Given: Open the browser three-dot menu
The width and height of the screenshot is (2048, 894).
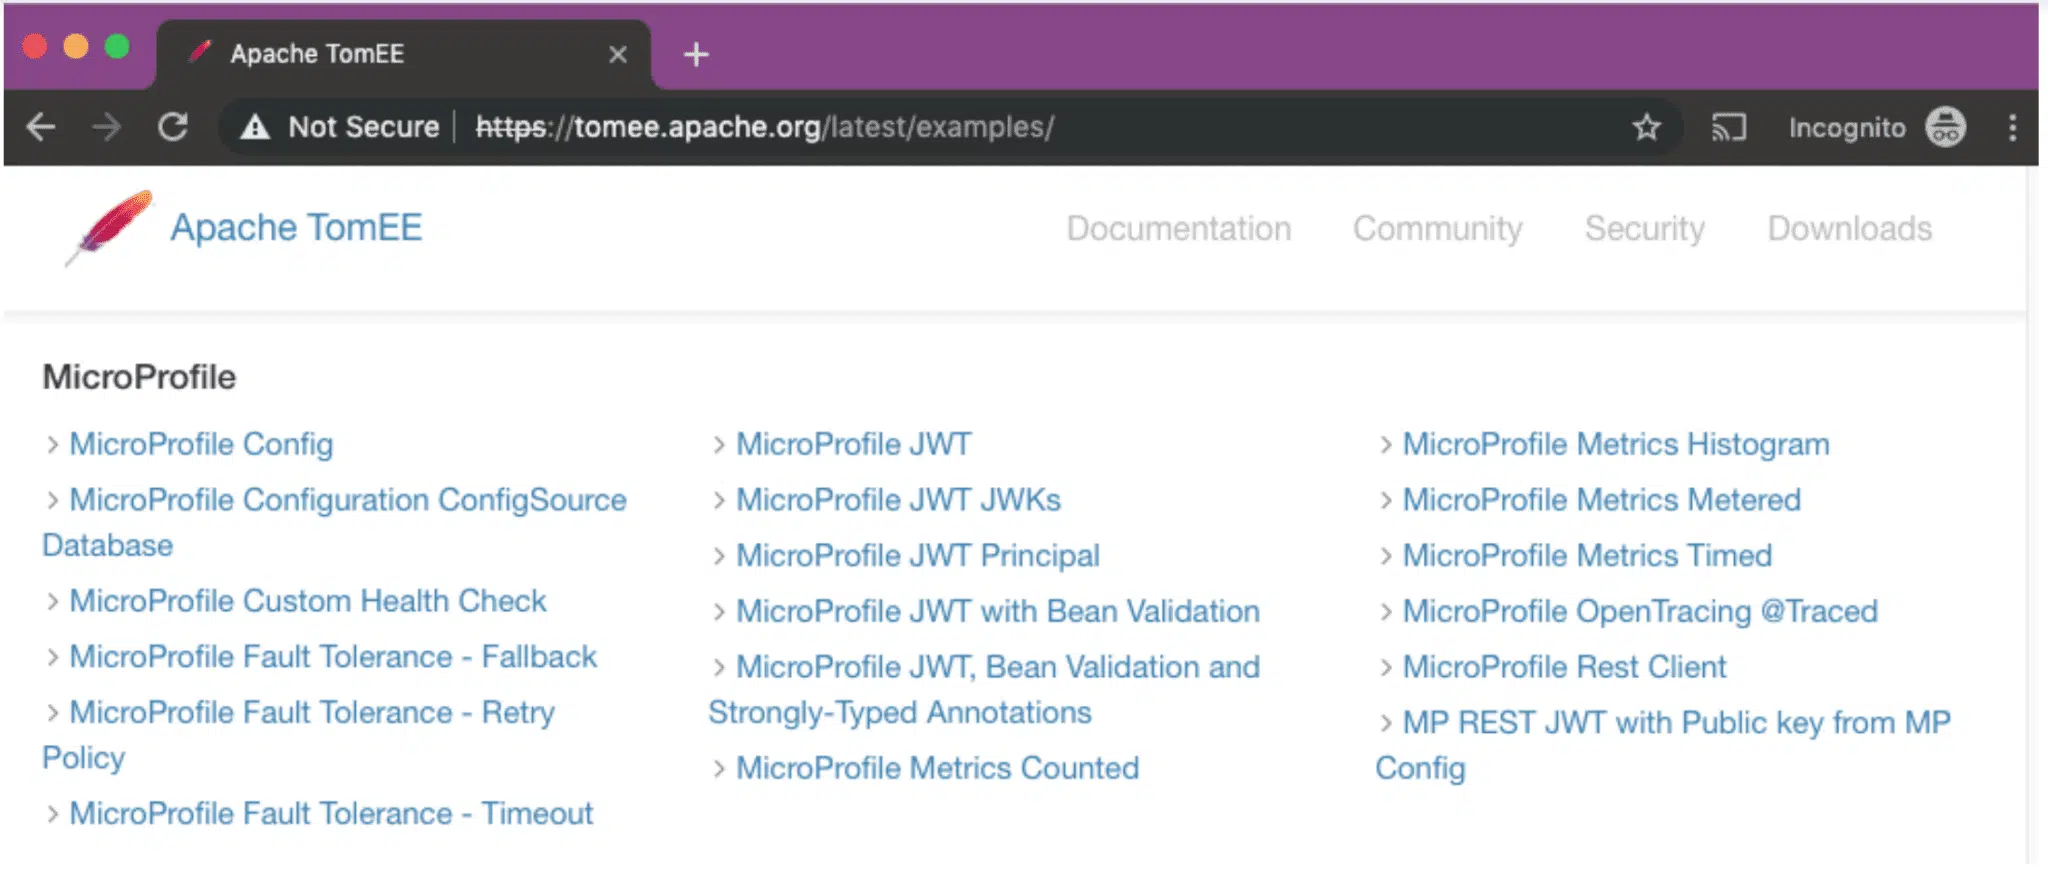Looking at the screenshot, I should (2012, 127).
